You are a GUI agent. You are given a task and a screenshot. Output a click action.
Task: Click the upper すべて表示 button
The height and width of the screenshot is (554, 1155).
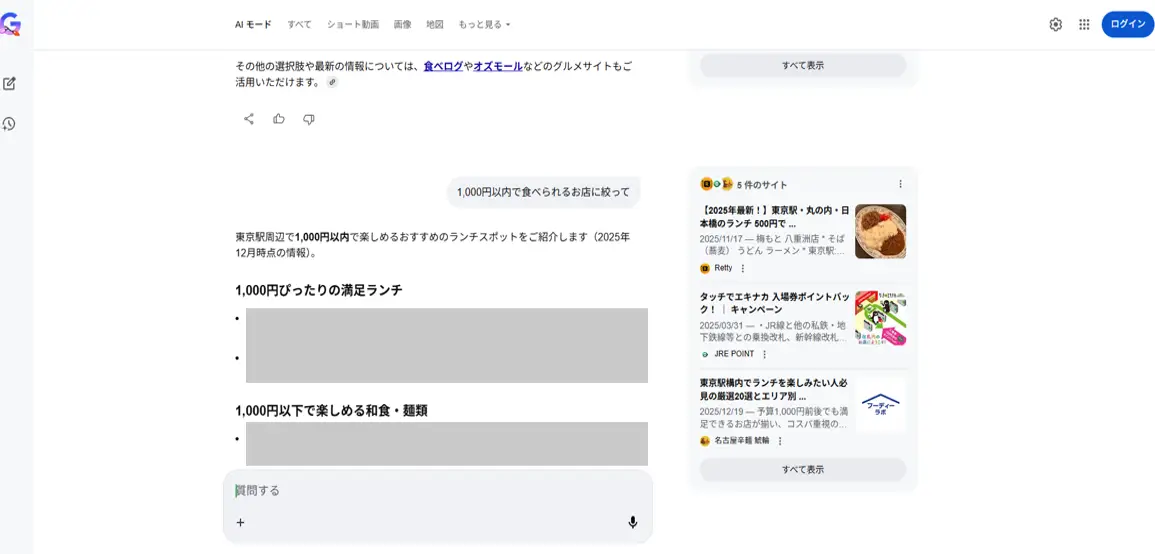[x=803, y=65]
